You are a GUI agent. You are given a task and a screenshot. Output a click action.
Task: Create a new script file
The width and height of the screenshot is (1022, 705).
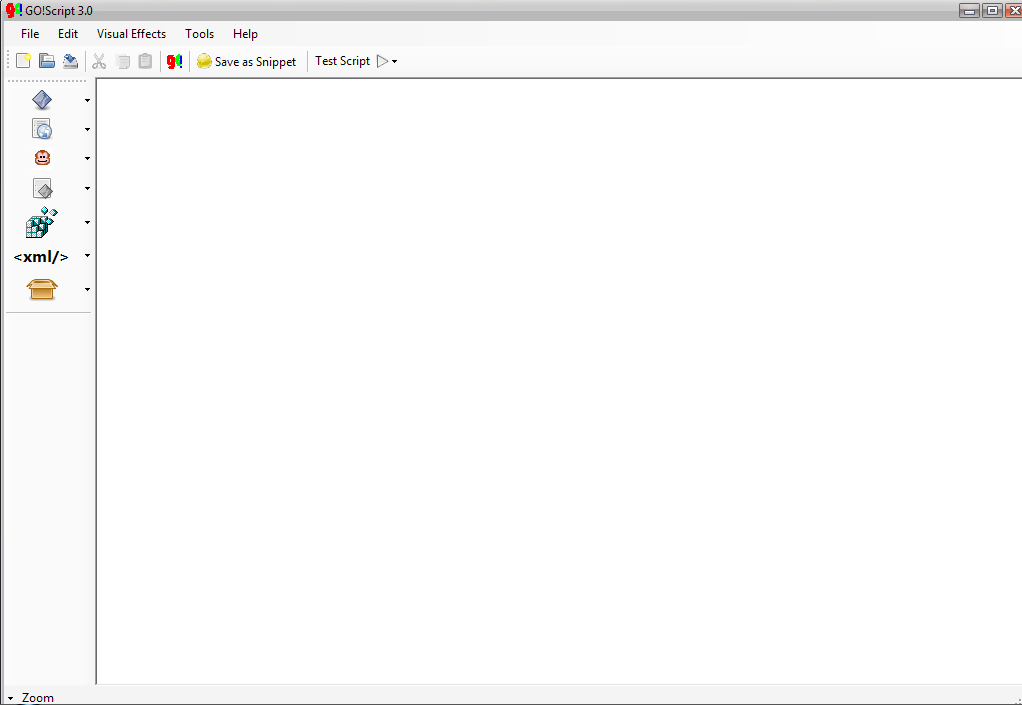point(23,61)
